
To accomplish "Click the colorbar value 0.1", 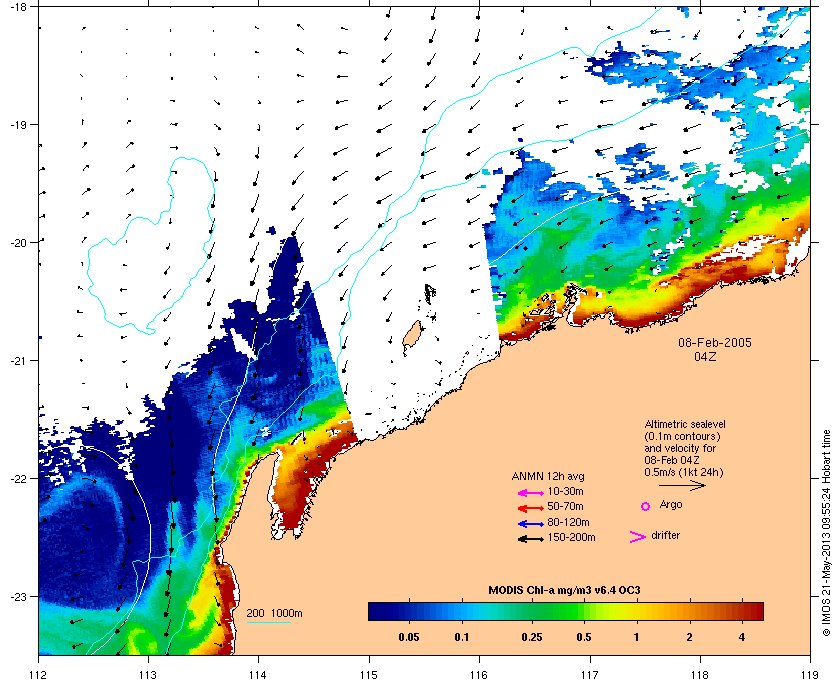I will coord(462,637).
